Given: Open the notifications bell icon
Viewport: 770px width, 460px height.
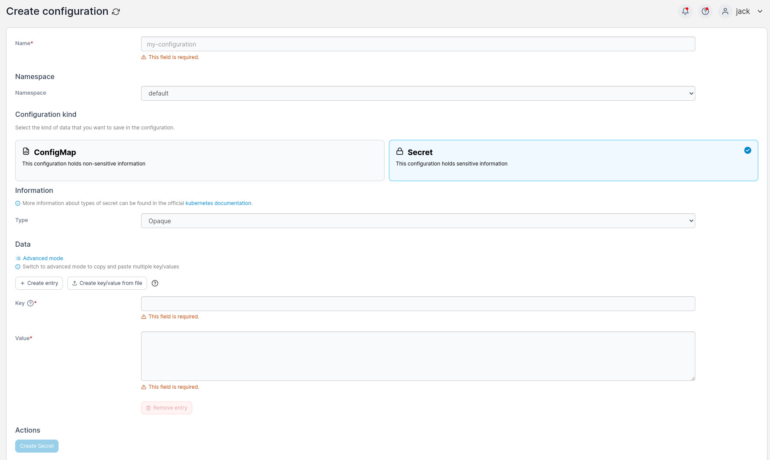Looking at the screenshot, I should tap(685, 11).
